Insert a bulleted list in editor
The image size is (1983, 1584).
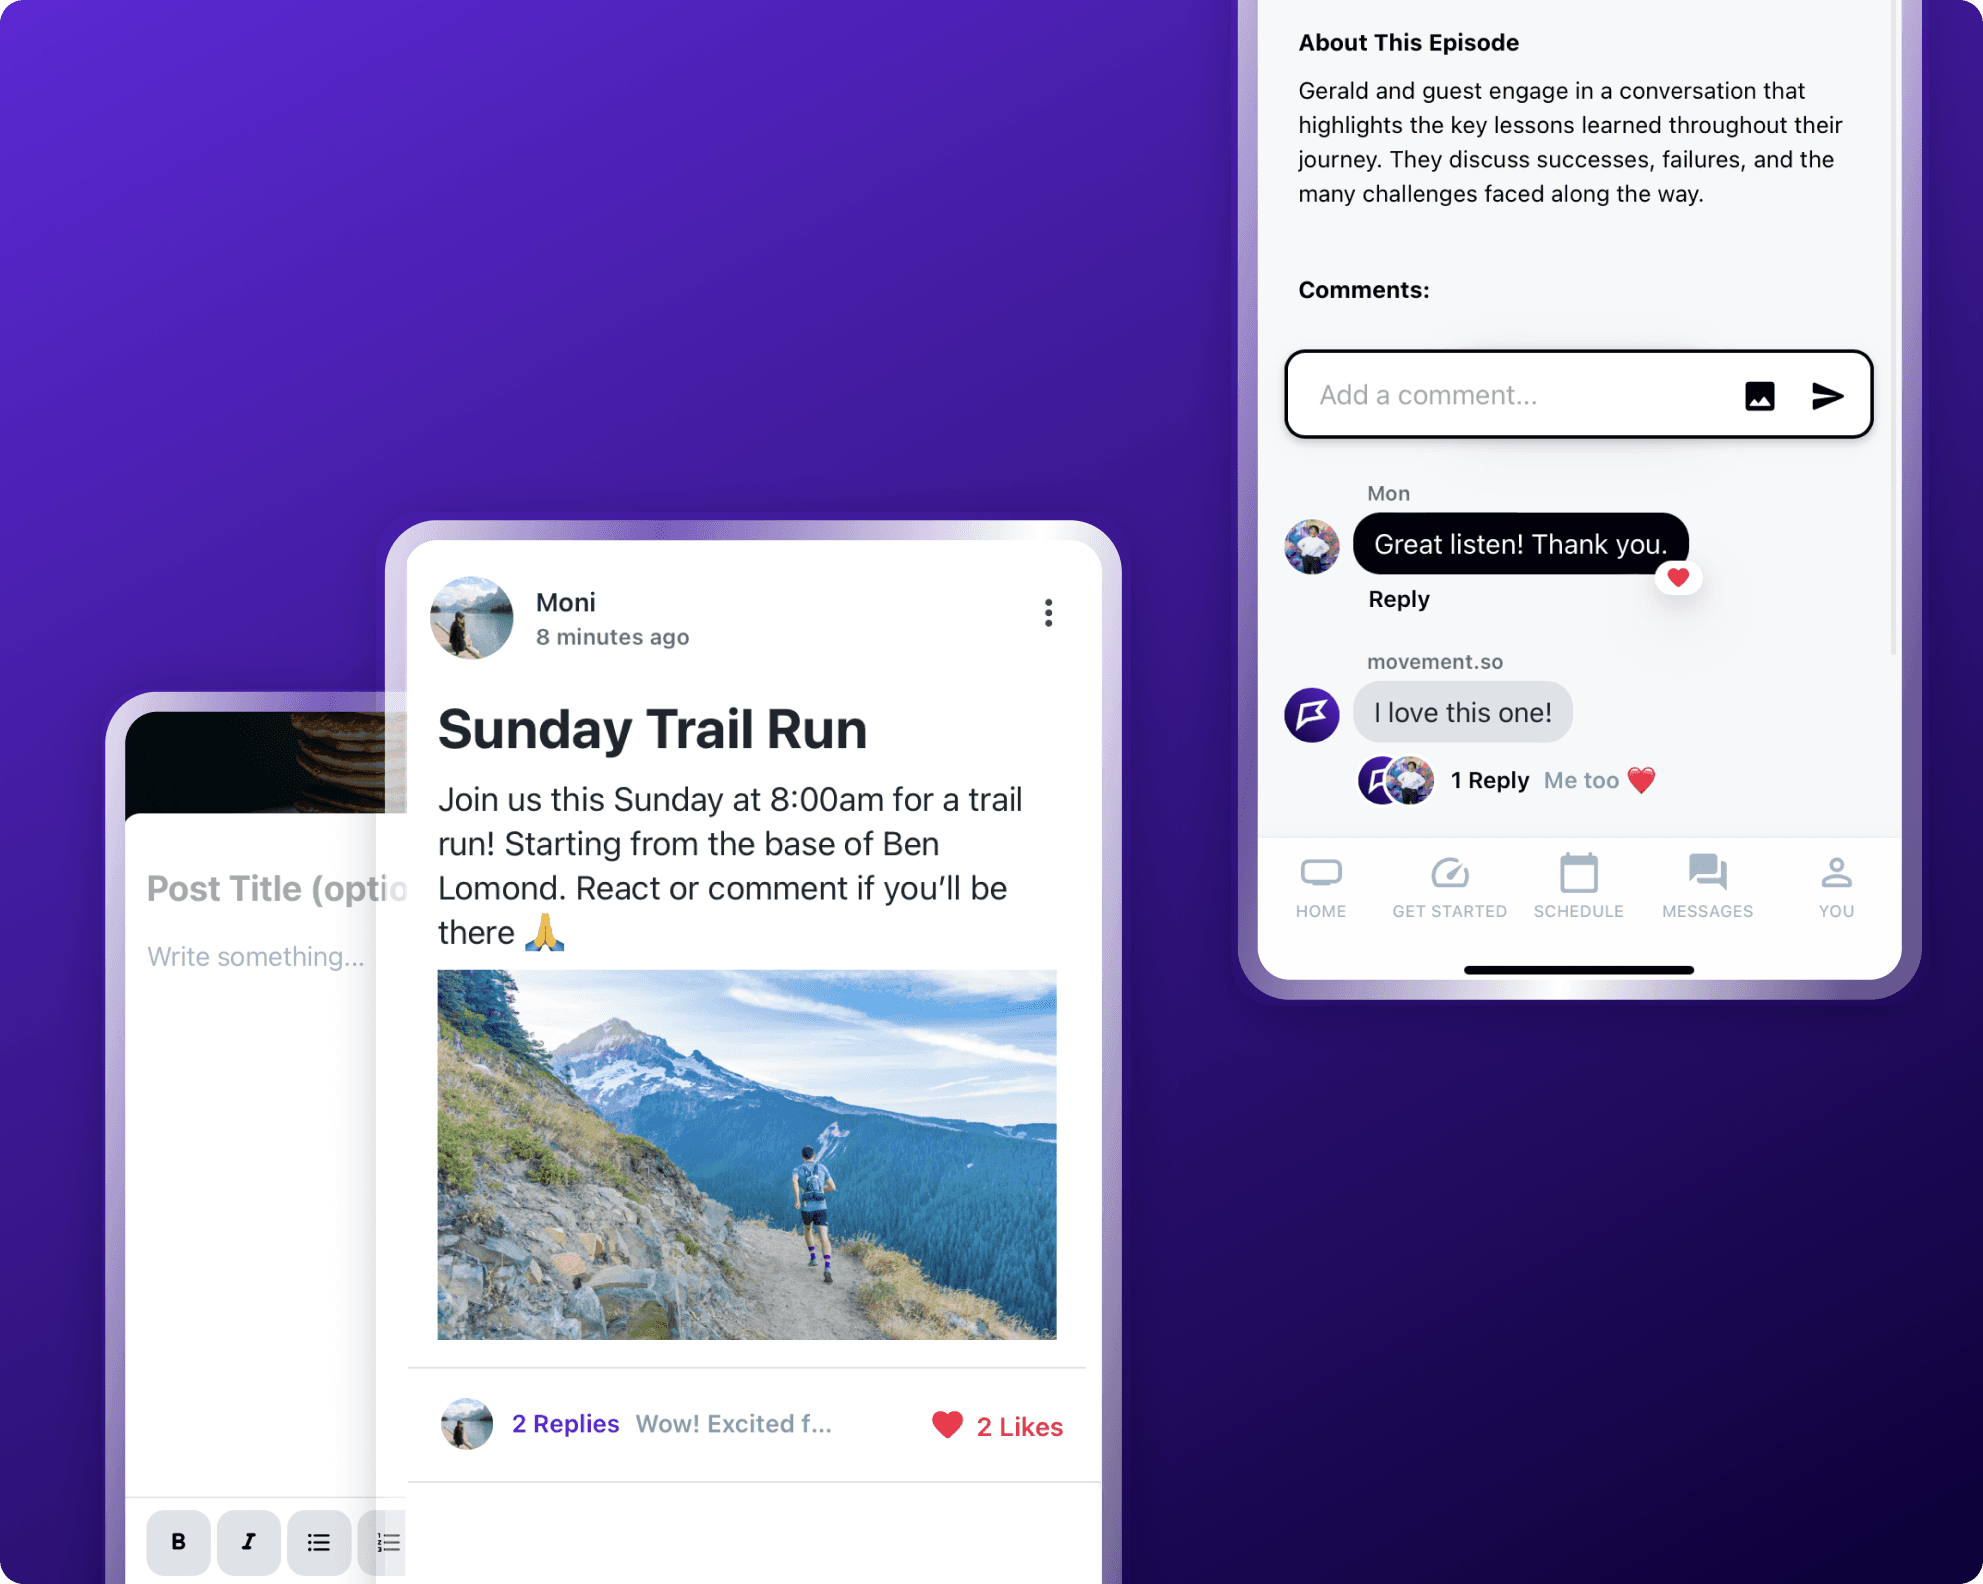(x=318, y=1541)
